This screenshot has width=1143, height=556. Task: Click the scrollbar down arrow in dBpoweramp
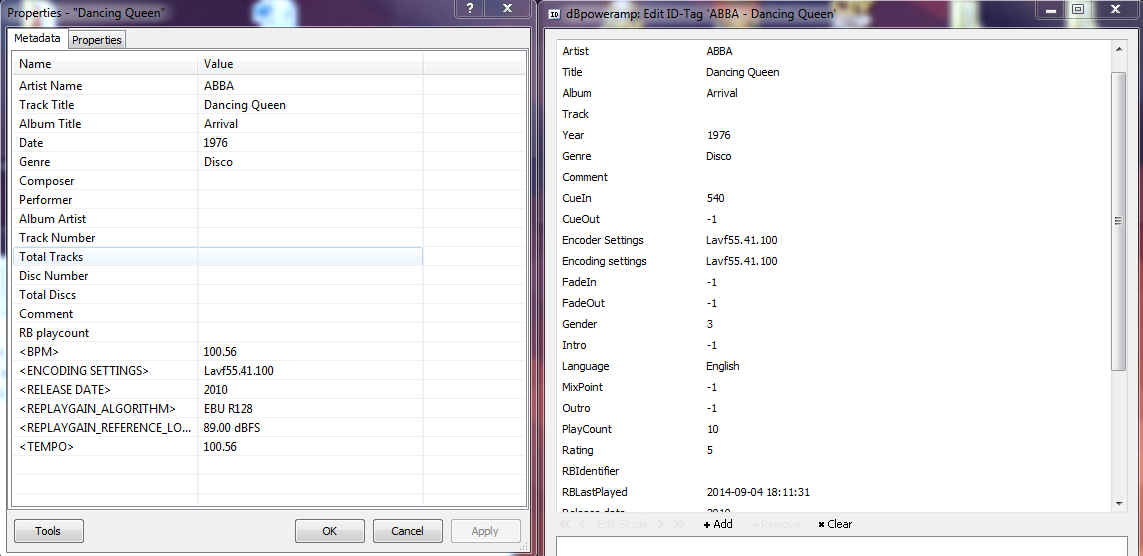(x=1119, y=504)
